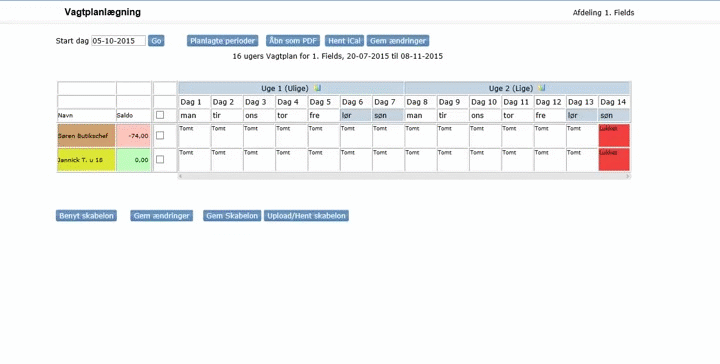Click bottom Gem ændringer button
The image size is (720, 364).
(x=162, y=216)
